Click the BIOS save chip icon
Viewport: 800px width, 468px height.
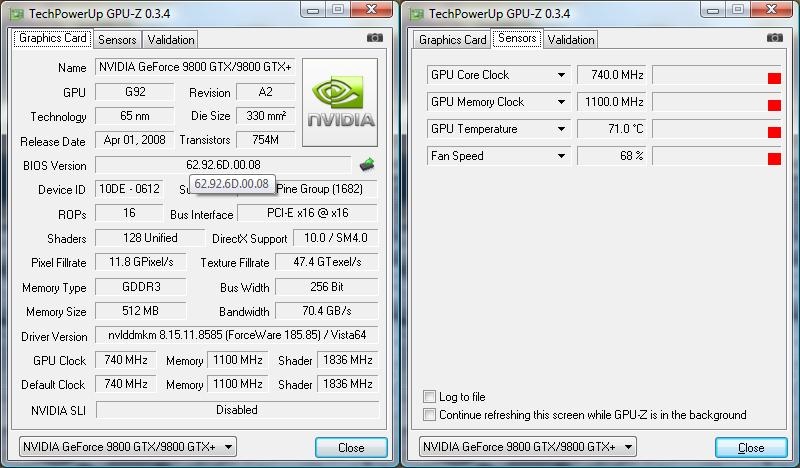(367, 164)
